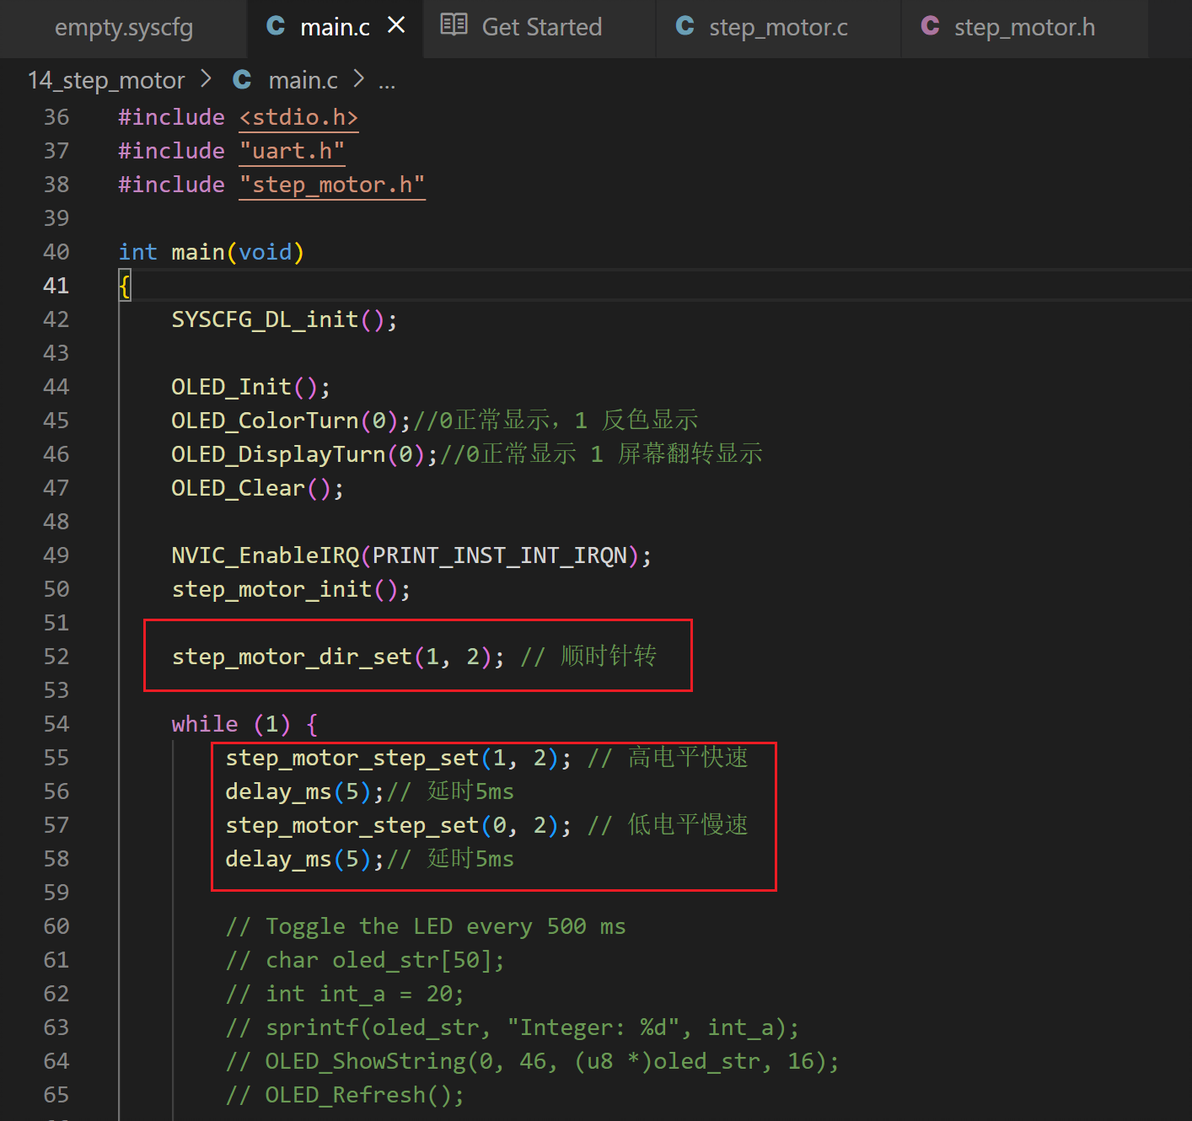The height and width of the screenshot is (1121, 1192).
Task: Select the main.c editor tab
Action: coord(334,27)
